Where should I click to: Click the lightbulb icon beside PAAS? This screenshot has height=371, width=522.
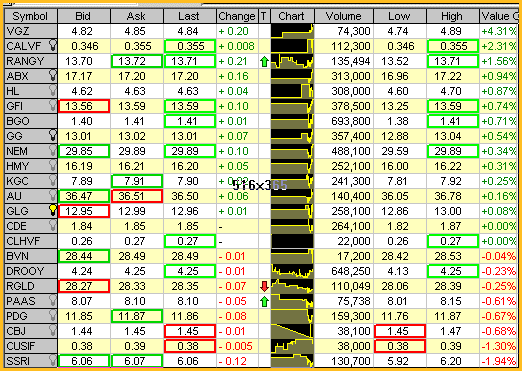(52, 300)
